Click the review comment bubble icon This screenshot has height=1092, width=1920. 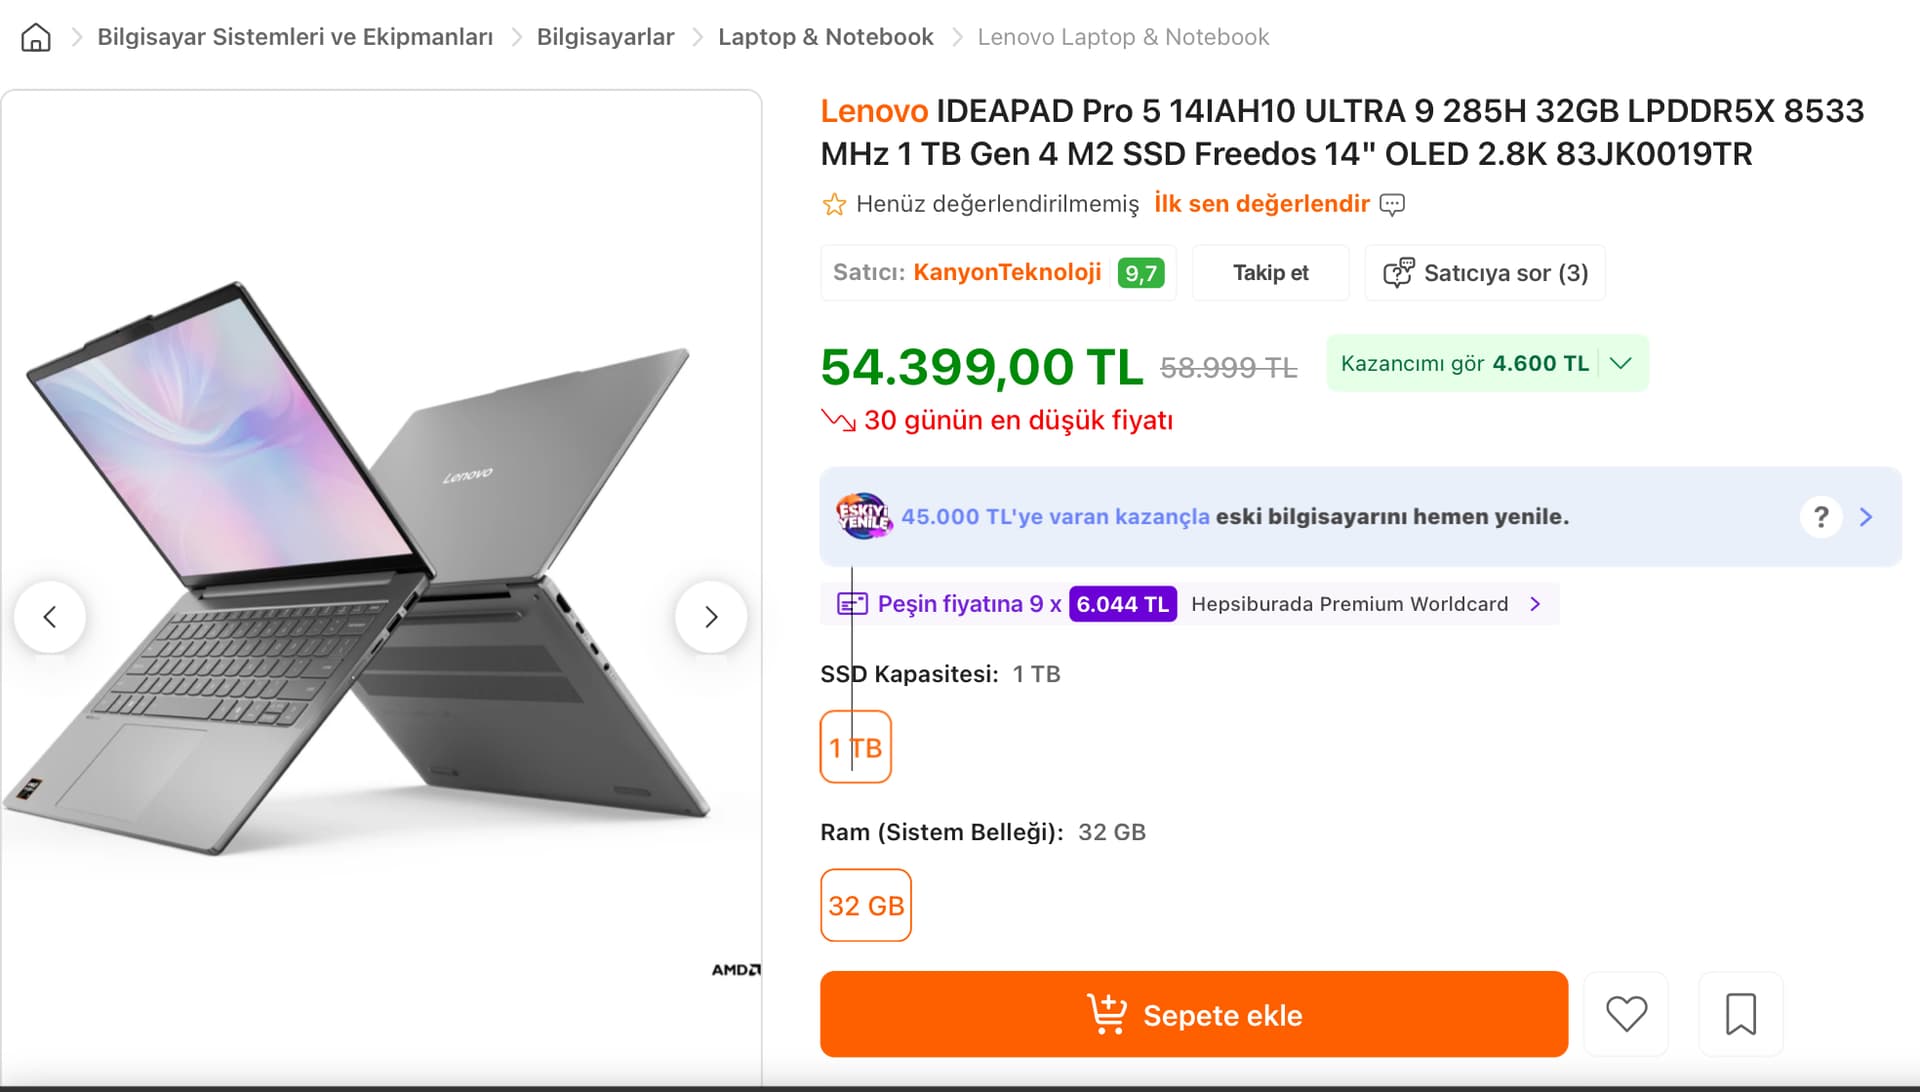pos(1392,205)
